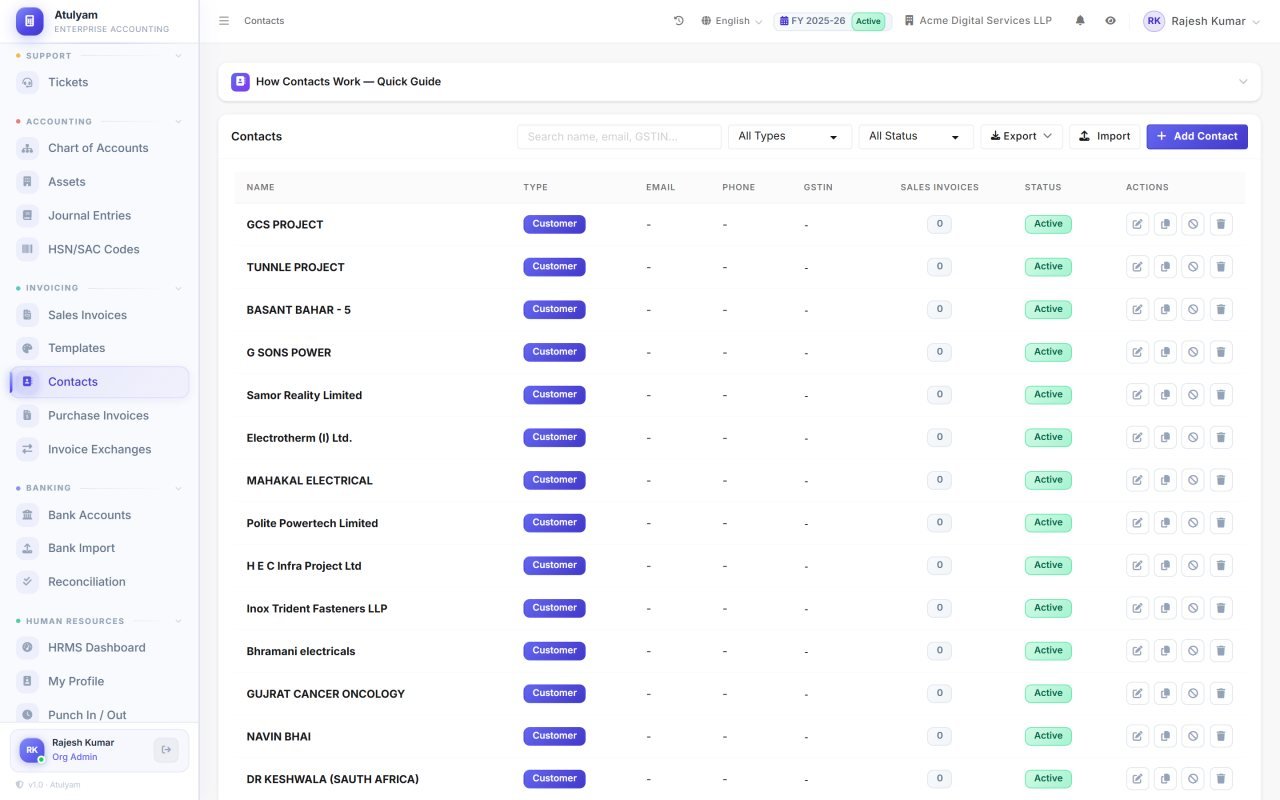Click the history clock icon in header

click(679, 21)
